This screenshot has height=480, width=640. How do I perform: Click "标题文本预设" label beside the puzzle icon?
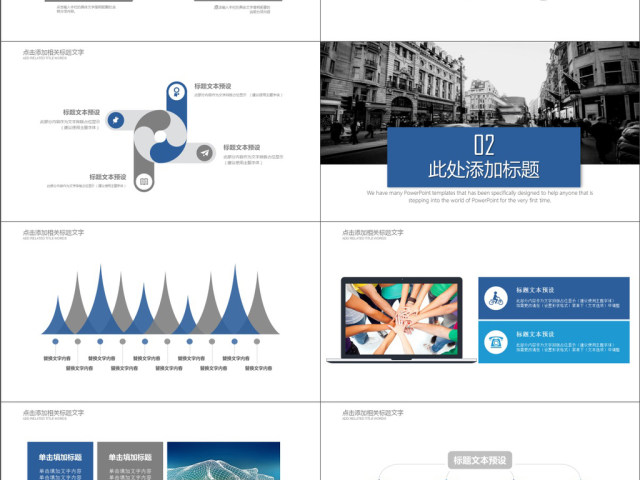[81, 112]
